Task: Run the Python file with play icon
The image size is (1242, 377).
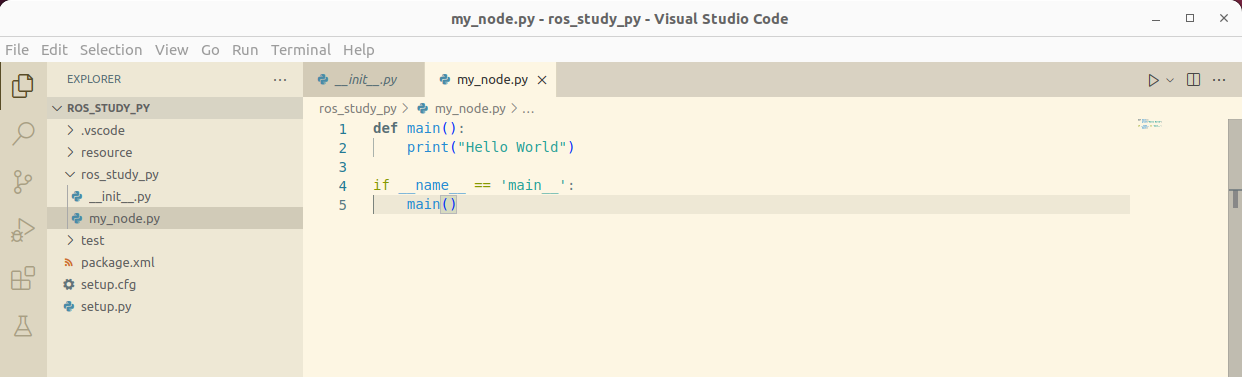Action: [x=1153, y=80]
